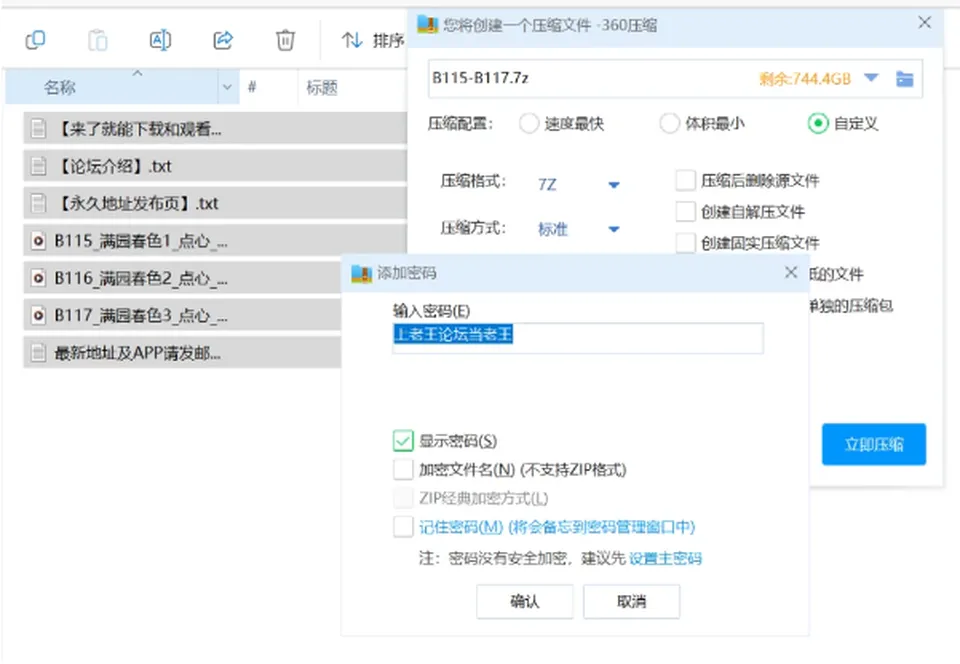Uncheck the 显示密码(S) checkbox

[x=403, y=441]
